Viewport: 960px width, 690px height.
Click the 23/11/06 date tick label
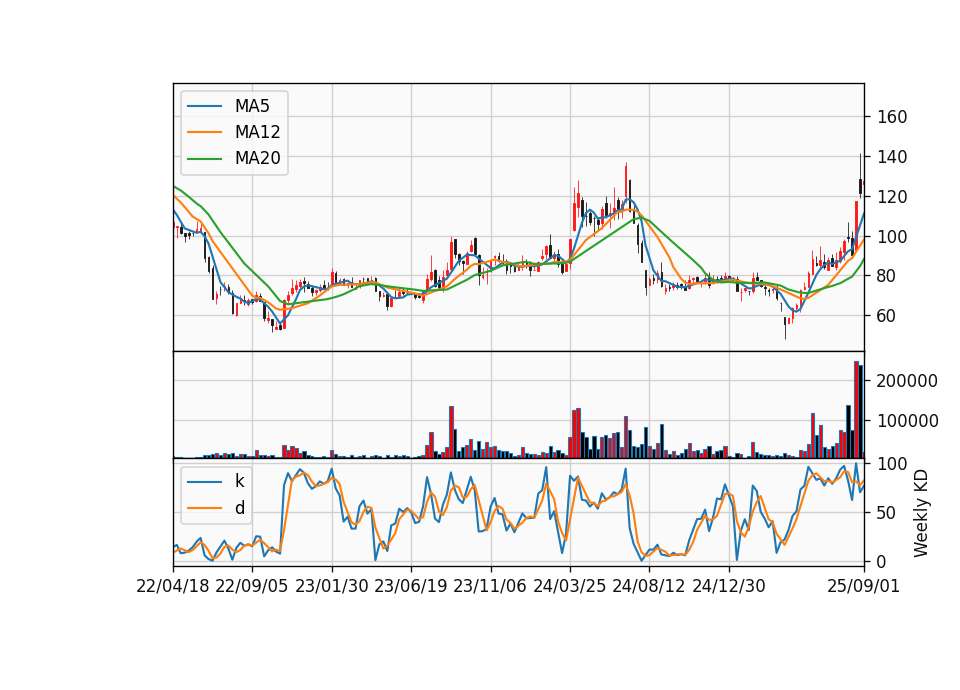[490, 586]
